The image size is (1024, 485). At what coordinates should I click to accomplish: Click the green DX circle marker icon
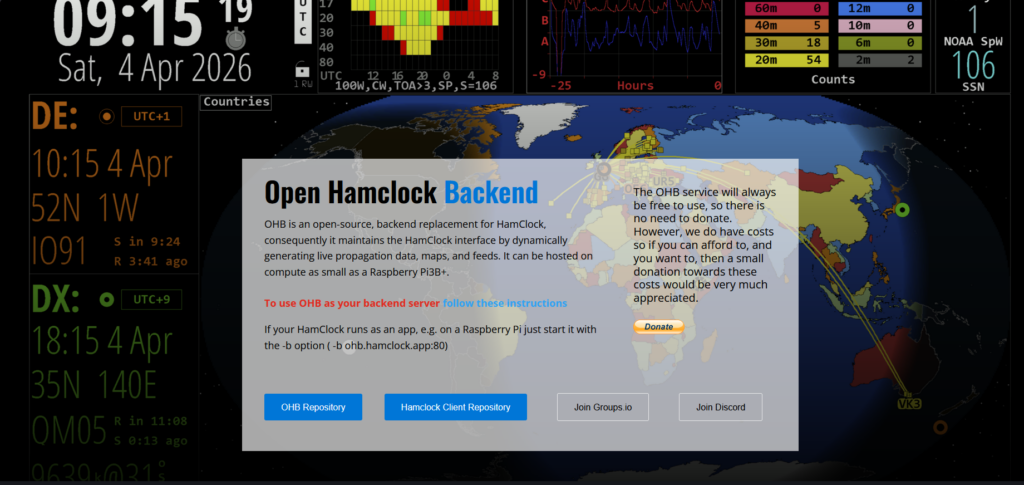click(x=106, y=300)
